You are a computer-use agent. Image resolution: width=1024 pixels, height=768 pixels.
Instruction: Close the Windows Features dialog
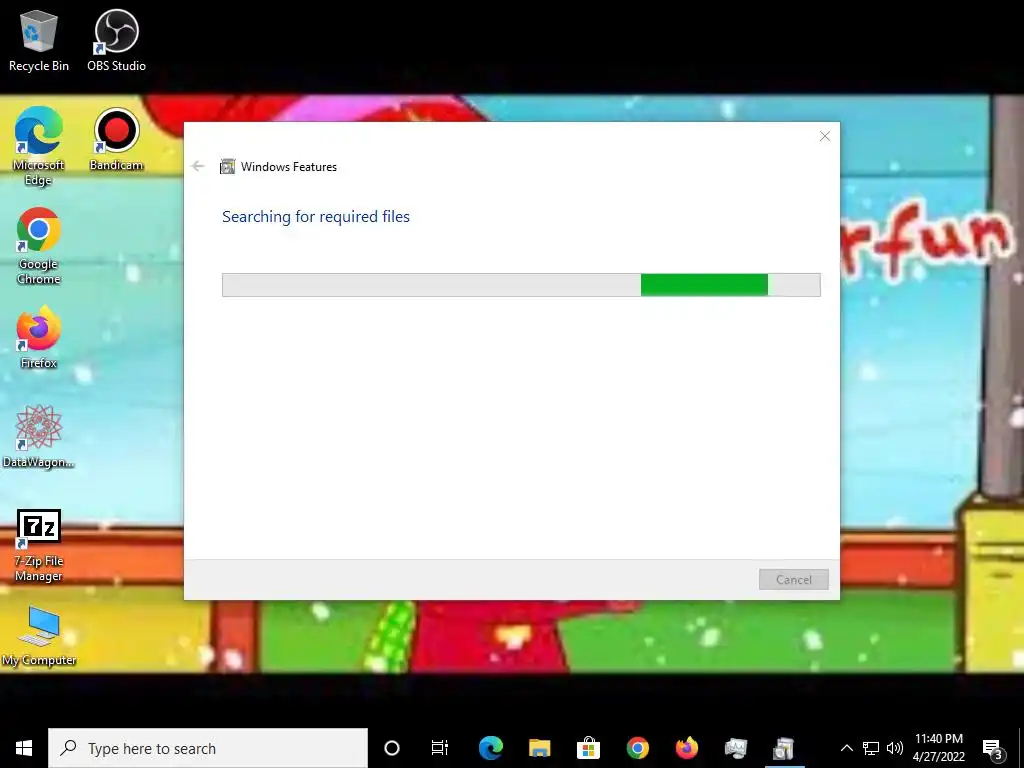coord(825,136)
